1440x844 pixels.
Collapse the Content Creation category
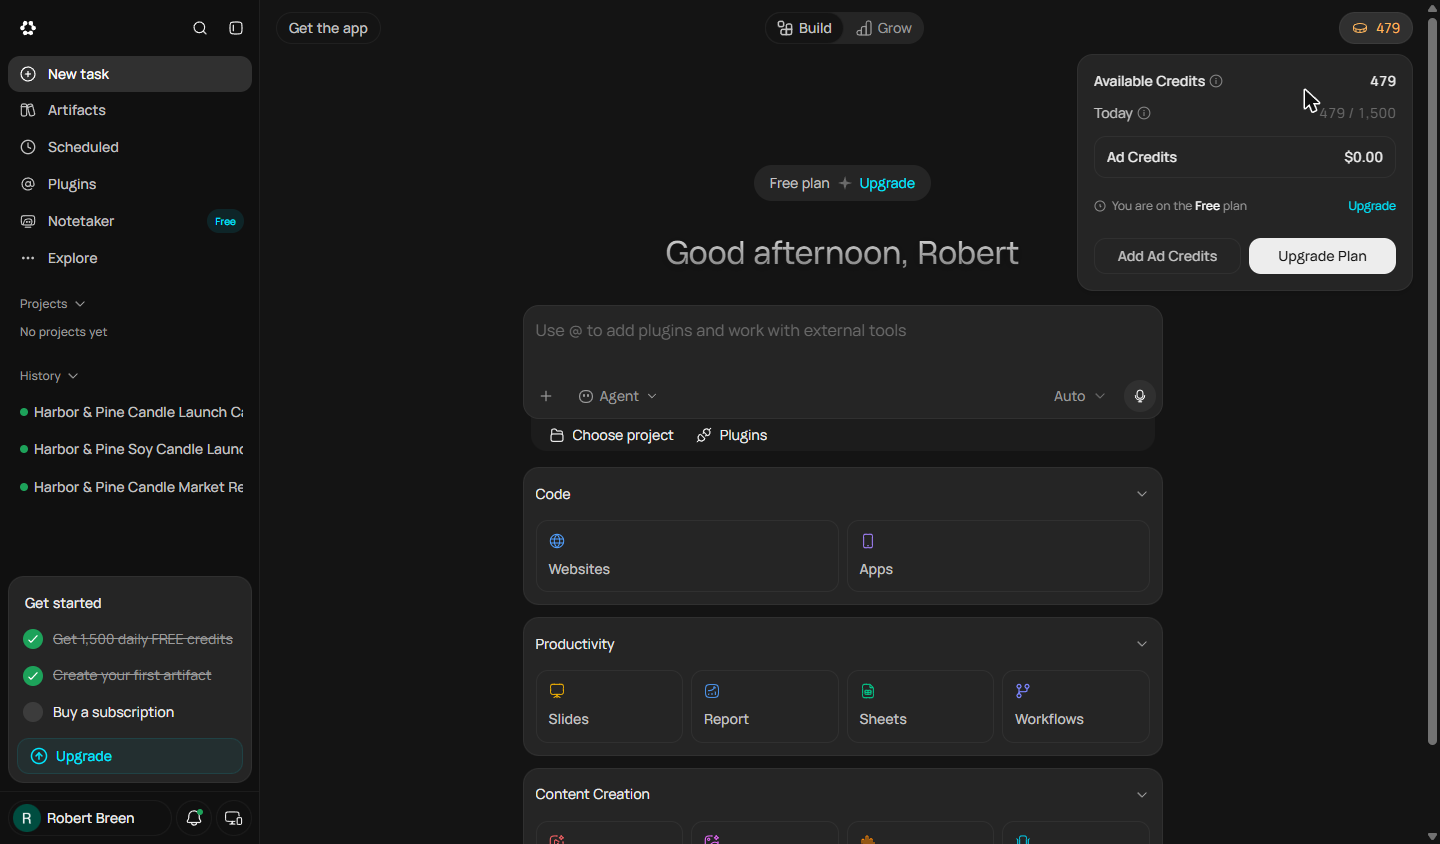1142,795
